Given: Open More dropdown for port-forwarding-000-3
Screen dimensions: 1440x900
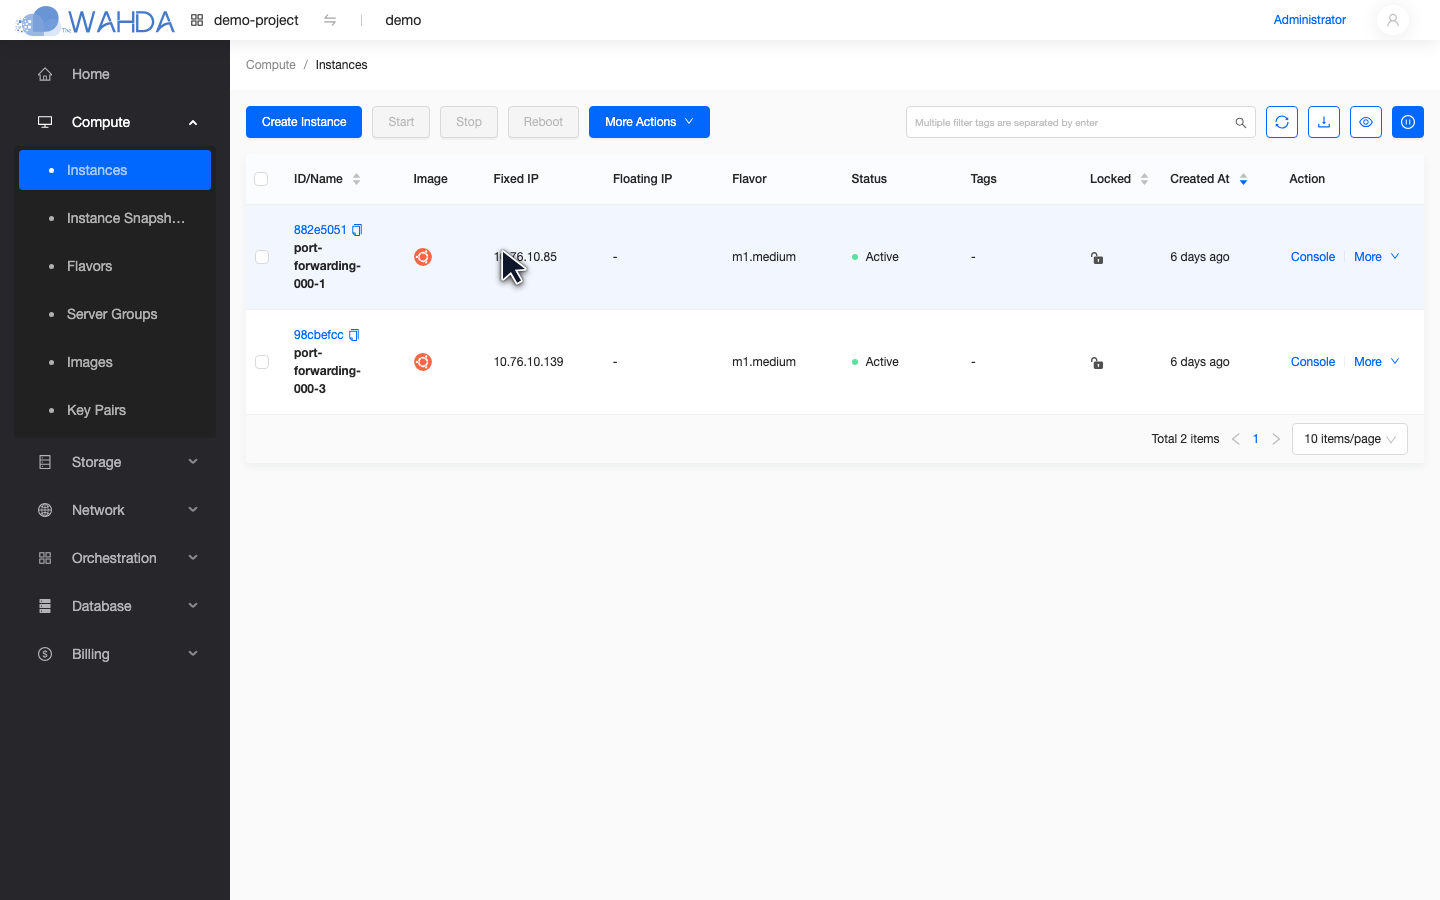Looking at the screenshot, I should (1377, 362).
